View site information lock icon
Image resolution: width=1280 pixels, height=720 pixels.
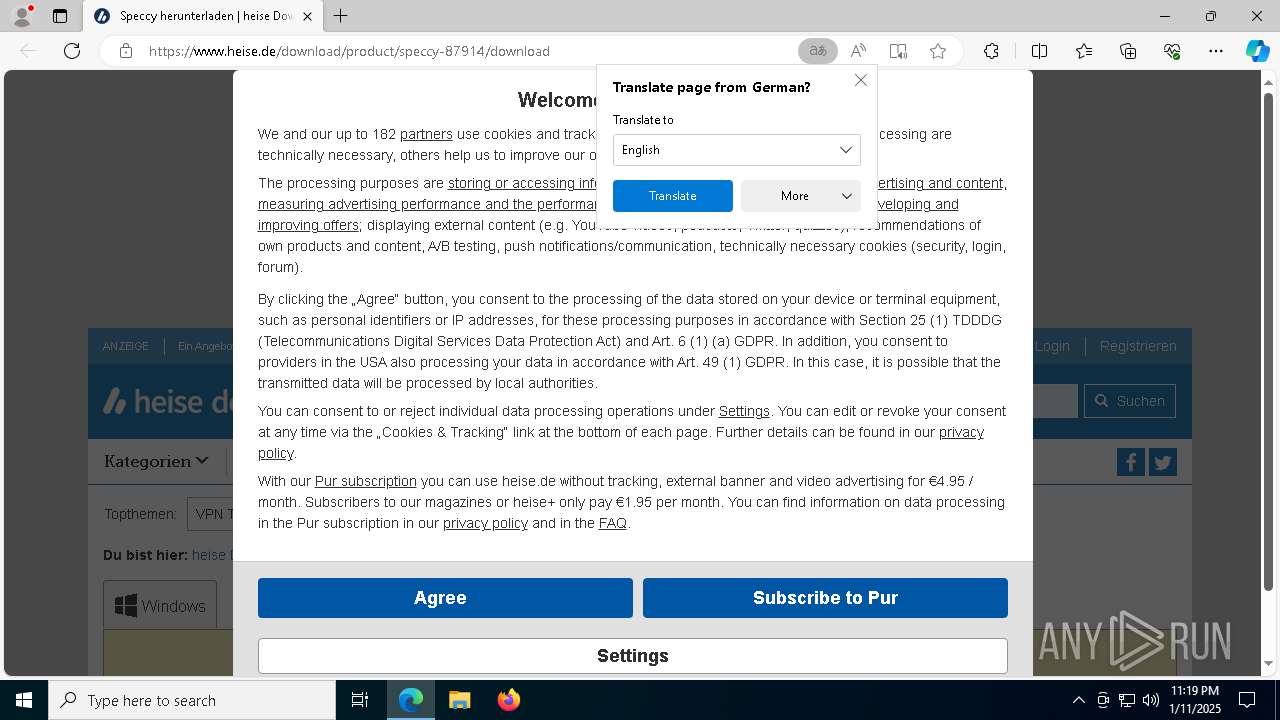point(125,51)
